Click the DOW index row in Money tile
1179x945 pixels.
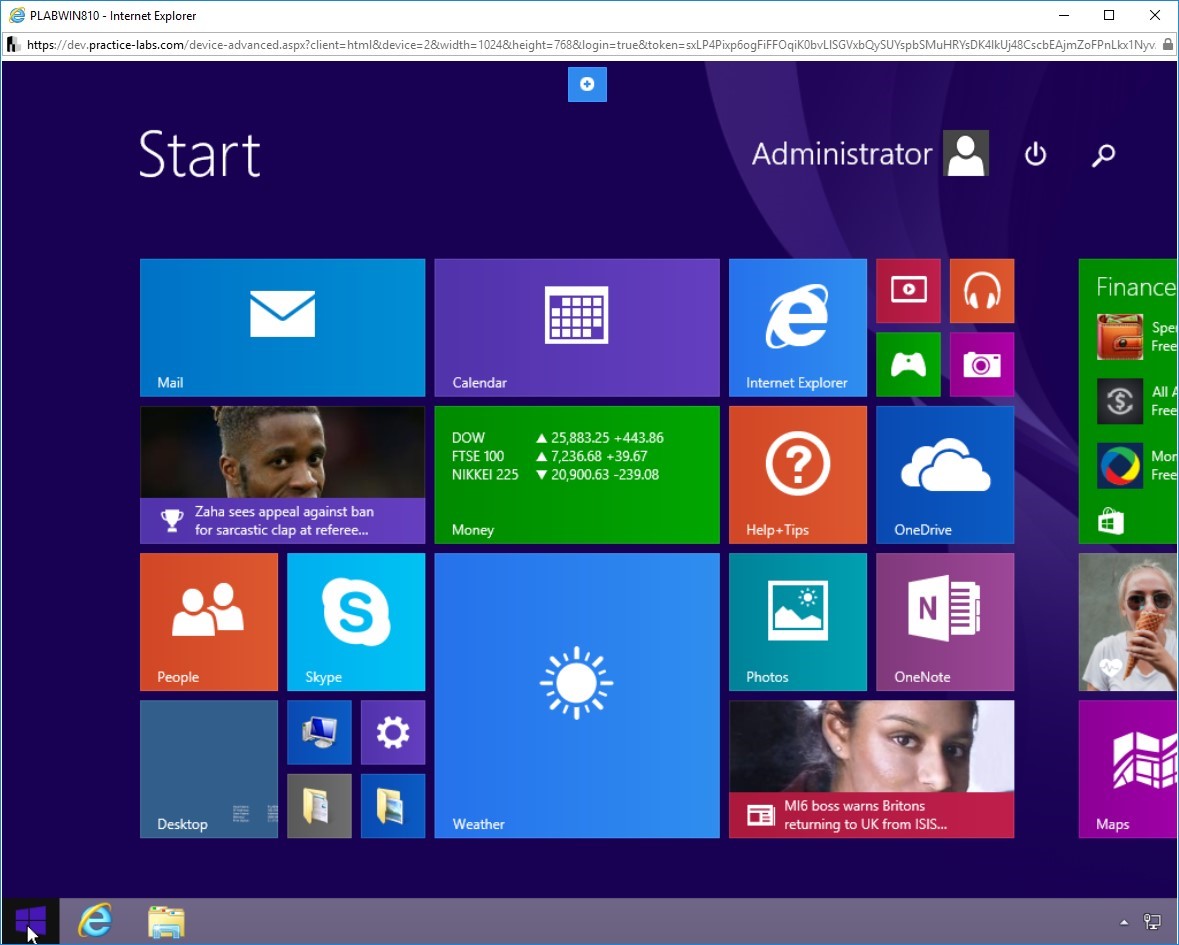pyautogui.click(x=557, y=438)
